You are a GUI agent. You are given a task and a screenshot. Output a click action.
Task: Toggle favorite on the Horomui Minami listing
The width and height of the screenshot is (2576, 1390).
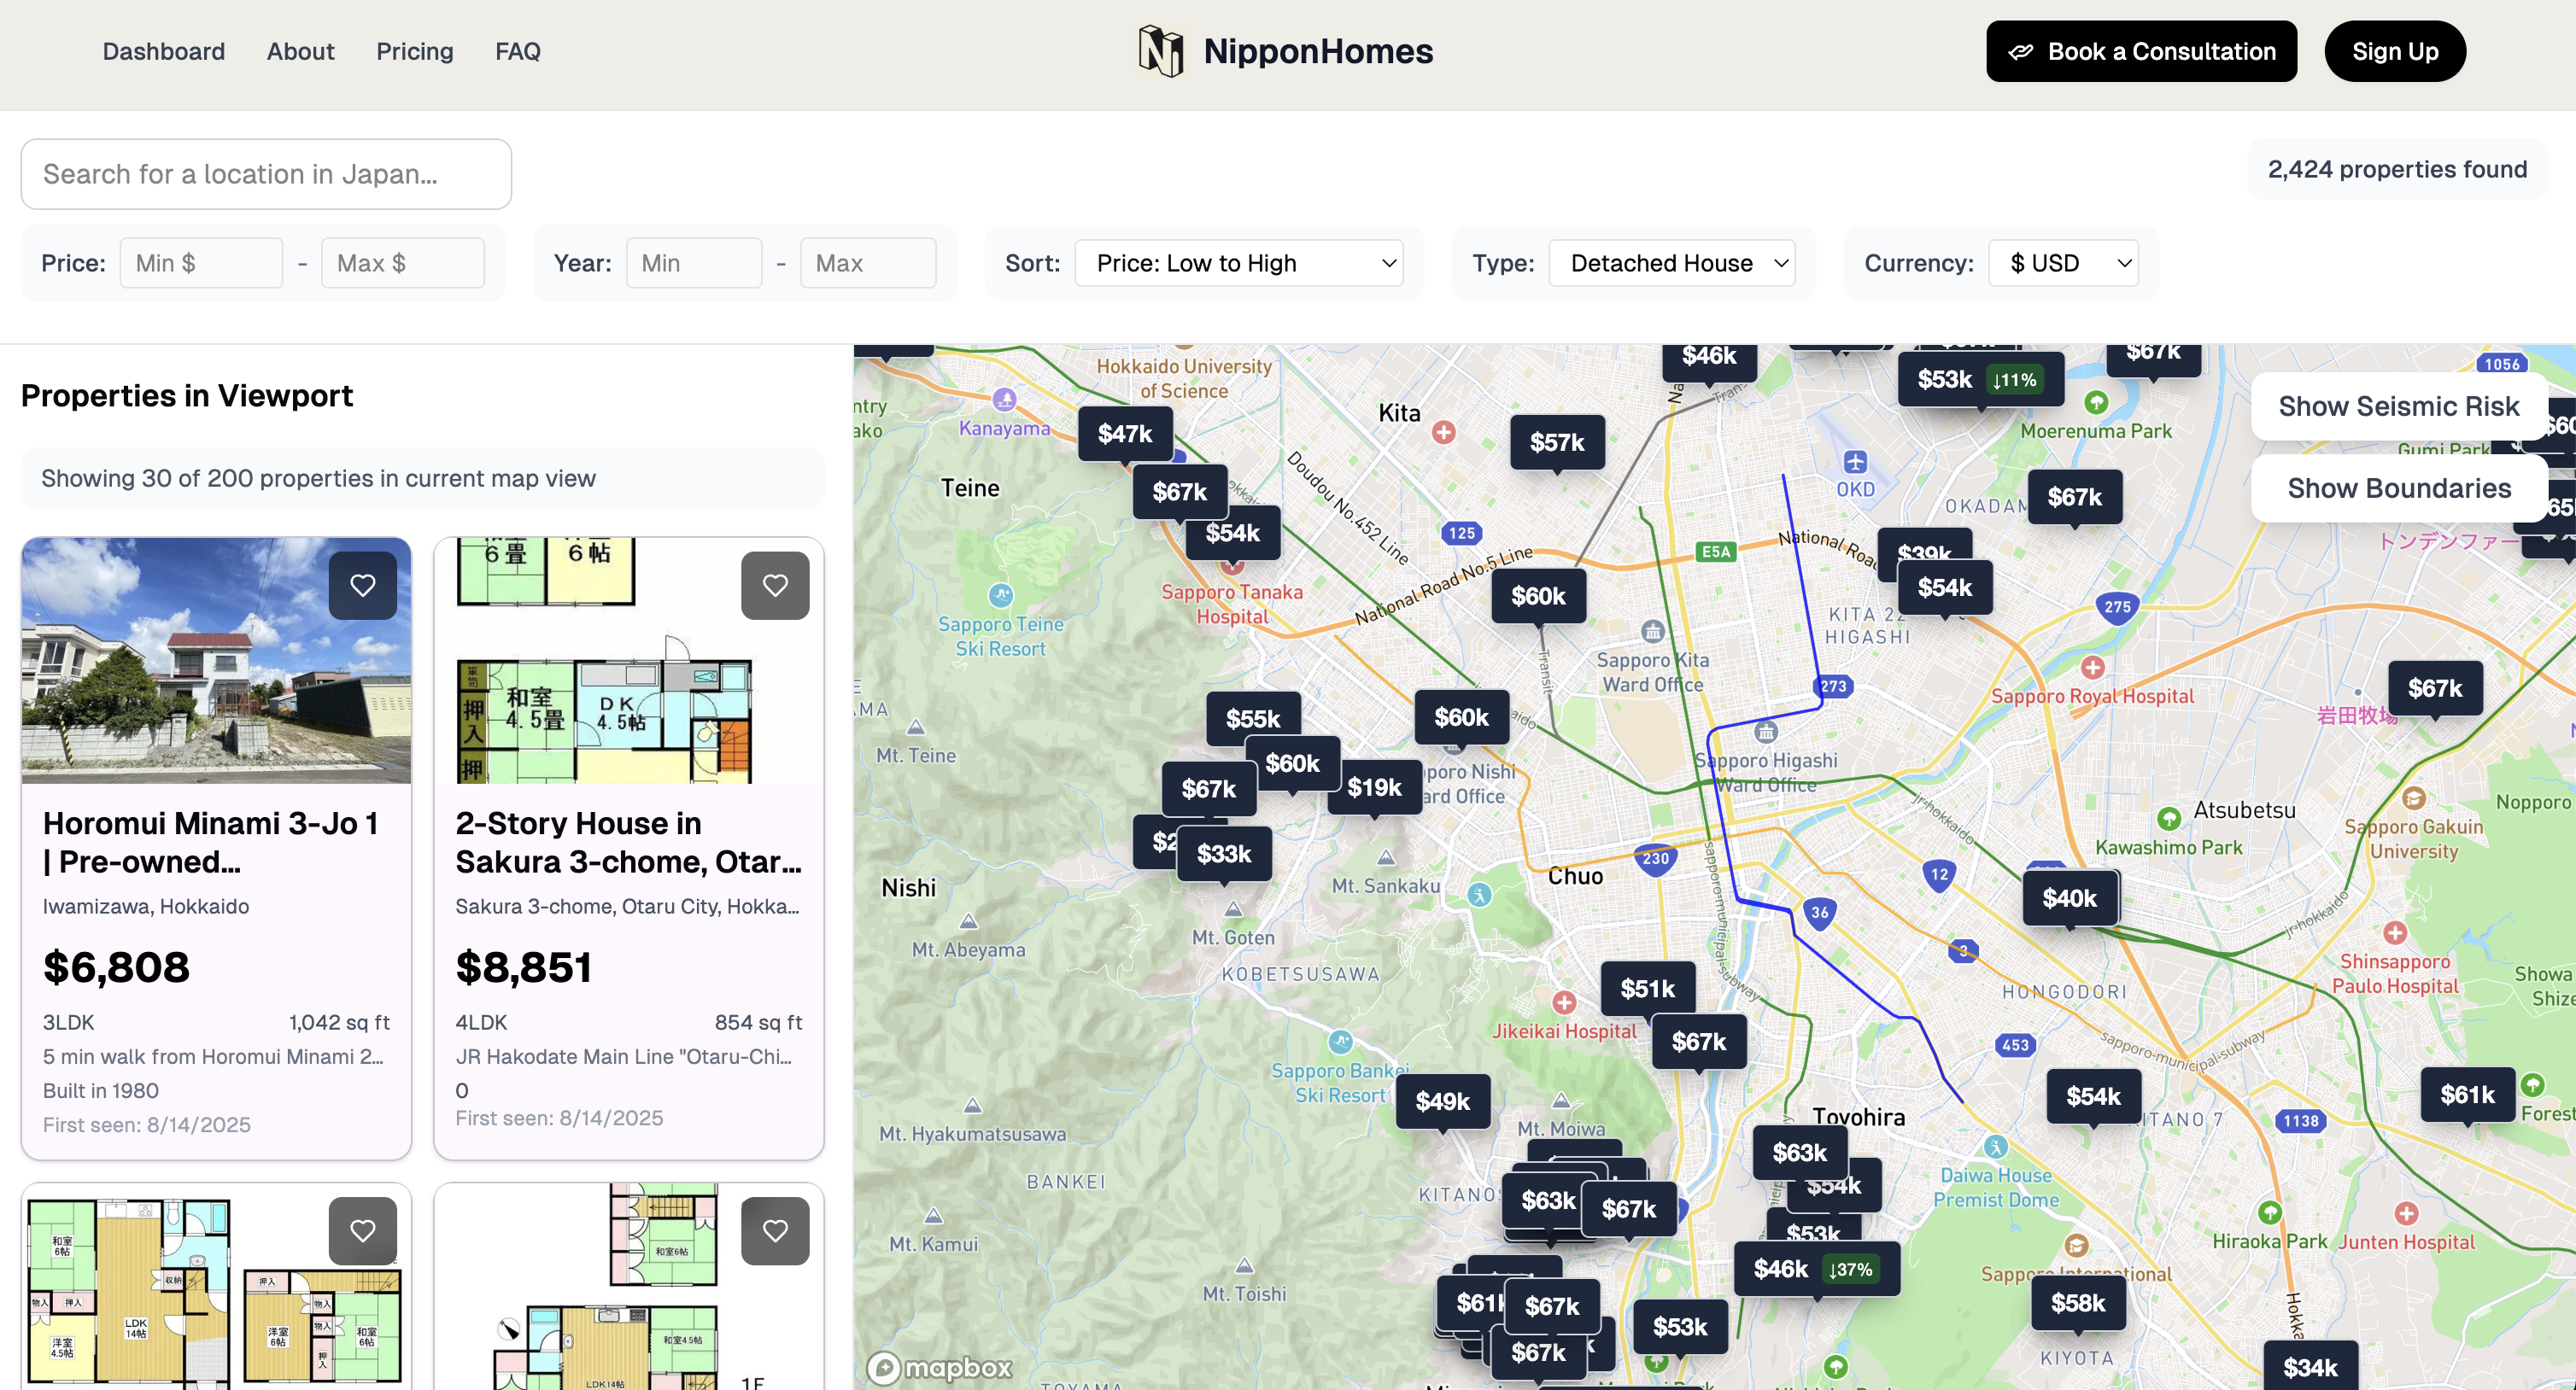point(363,585)
